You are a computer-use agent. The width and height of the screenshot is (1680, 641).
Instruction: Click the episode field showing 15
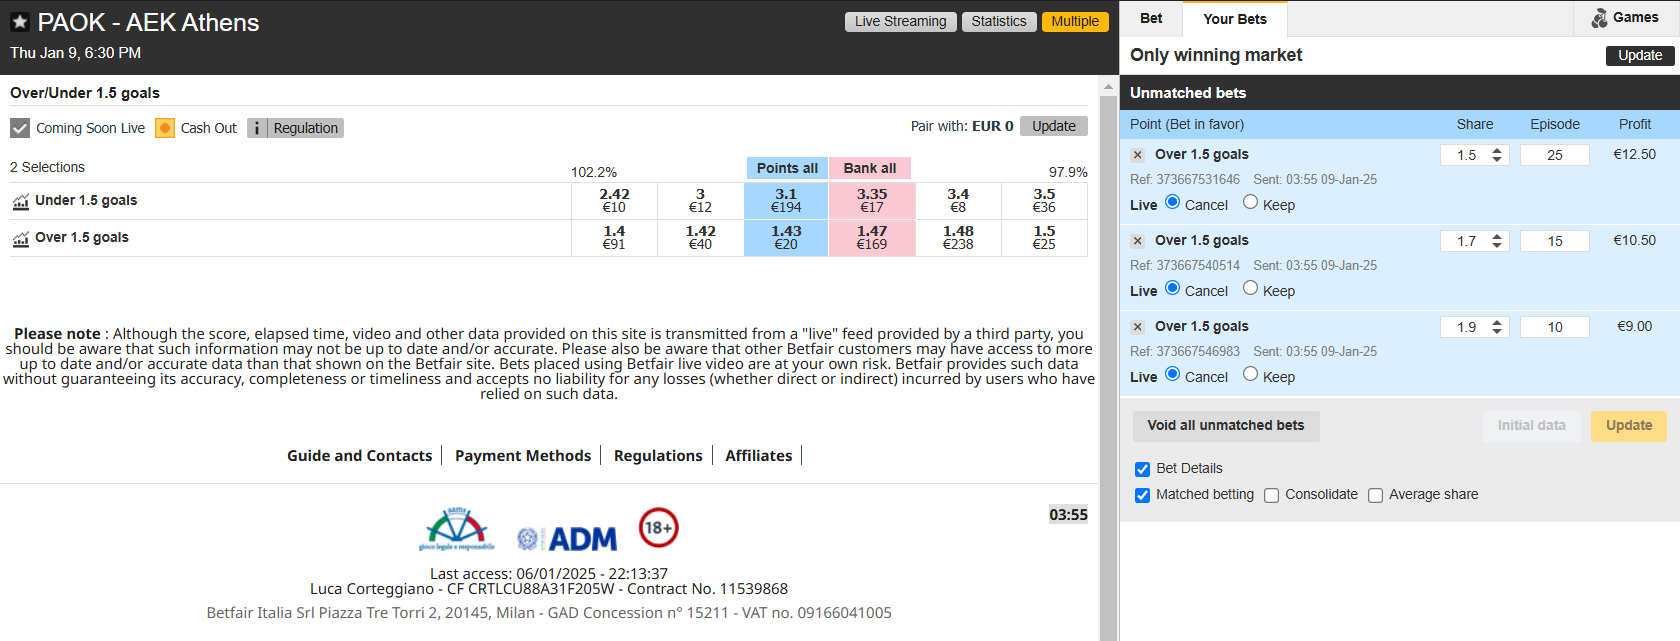pos(1555,241)
